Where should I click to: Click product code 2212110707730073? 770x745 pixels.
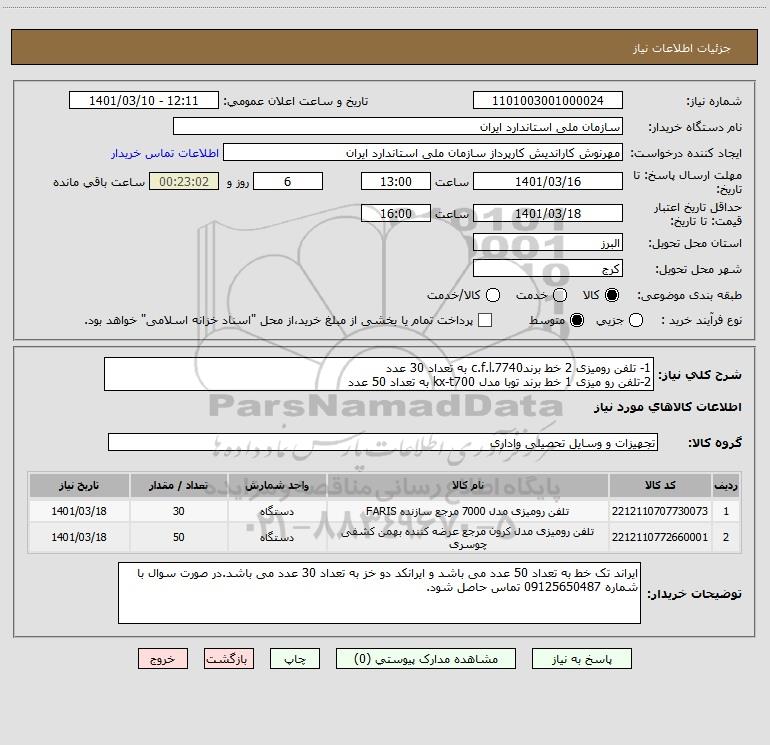[x=660, y=511]
